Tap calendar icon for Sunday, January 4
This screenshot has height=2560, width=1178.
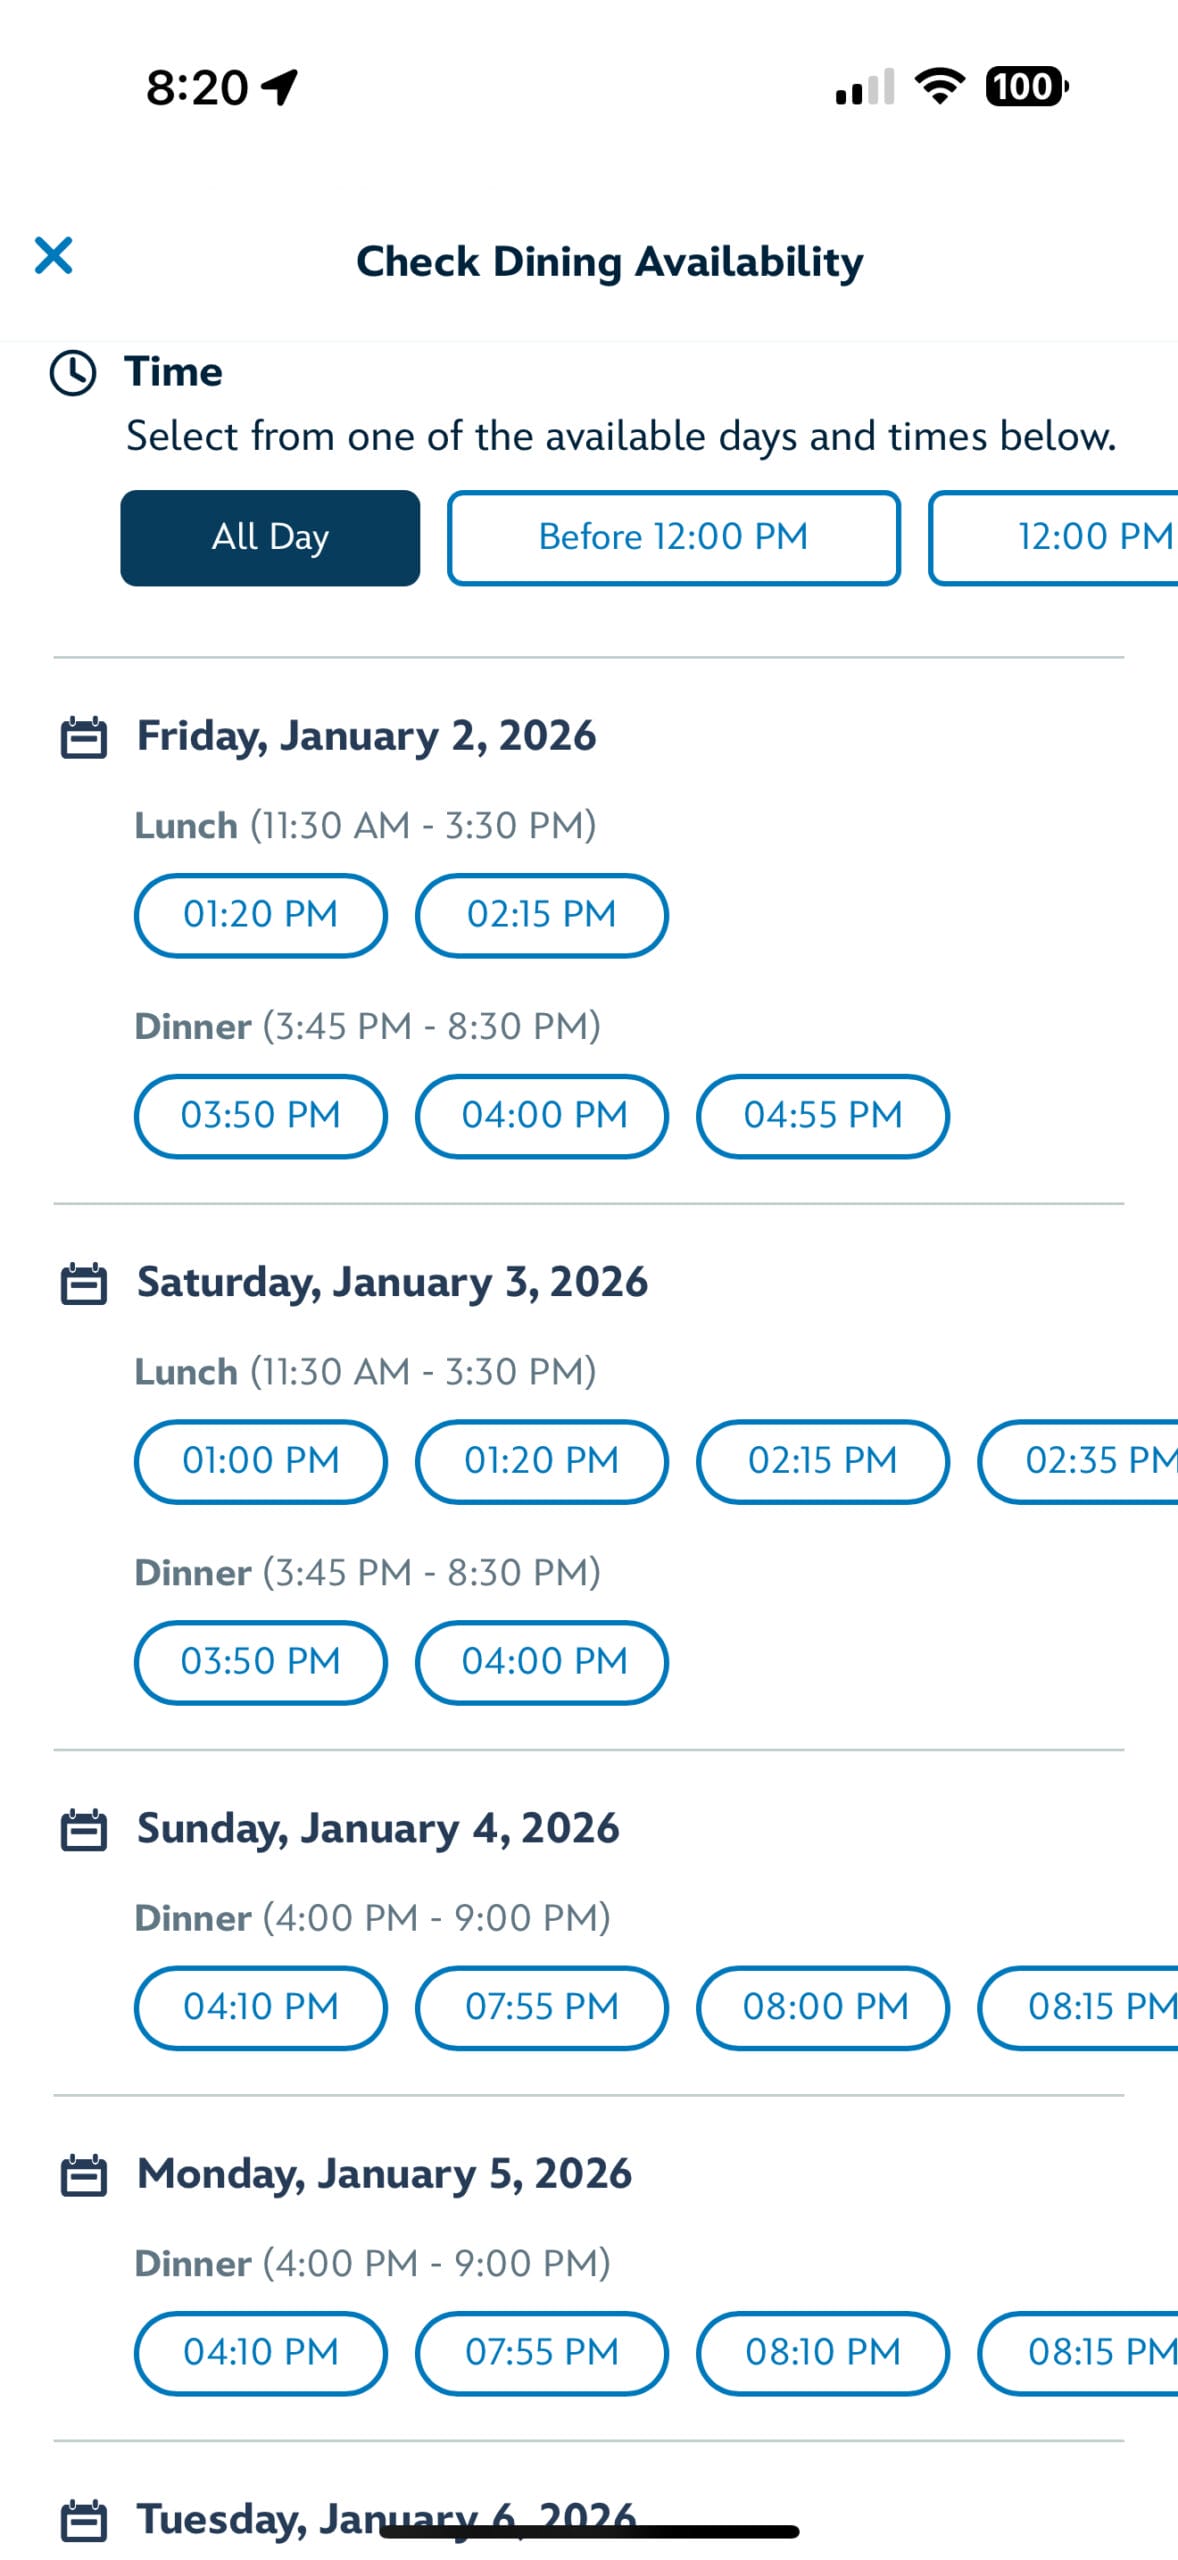point(84,1830)
